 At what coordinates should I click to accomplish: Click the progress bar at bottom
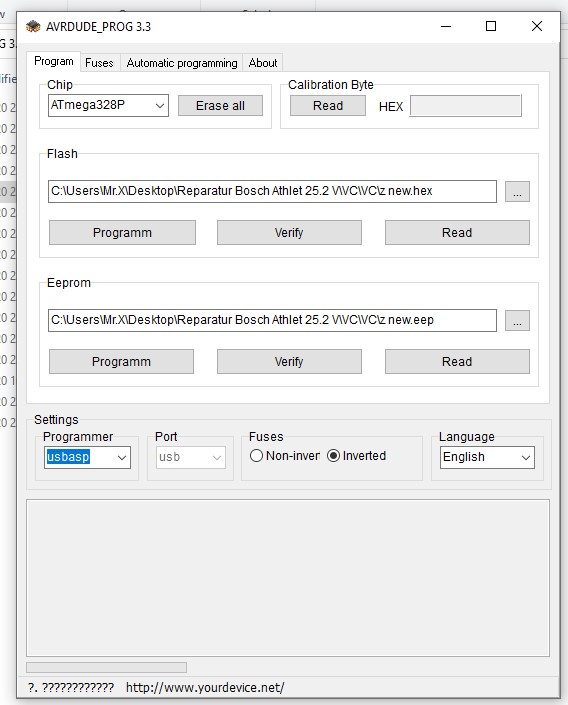coord(106,667)
